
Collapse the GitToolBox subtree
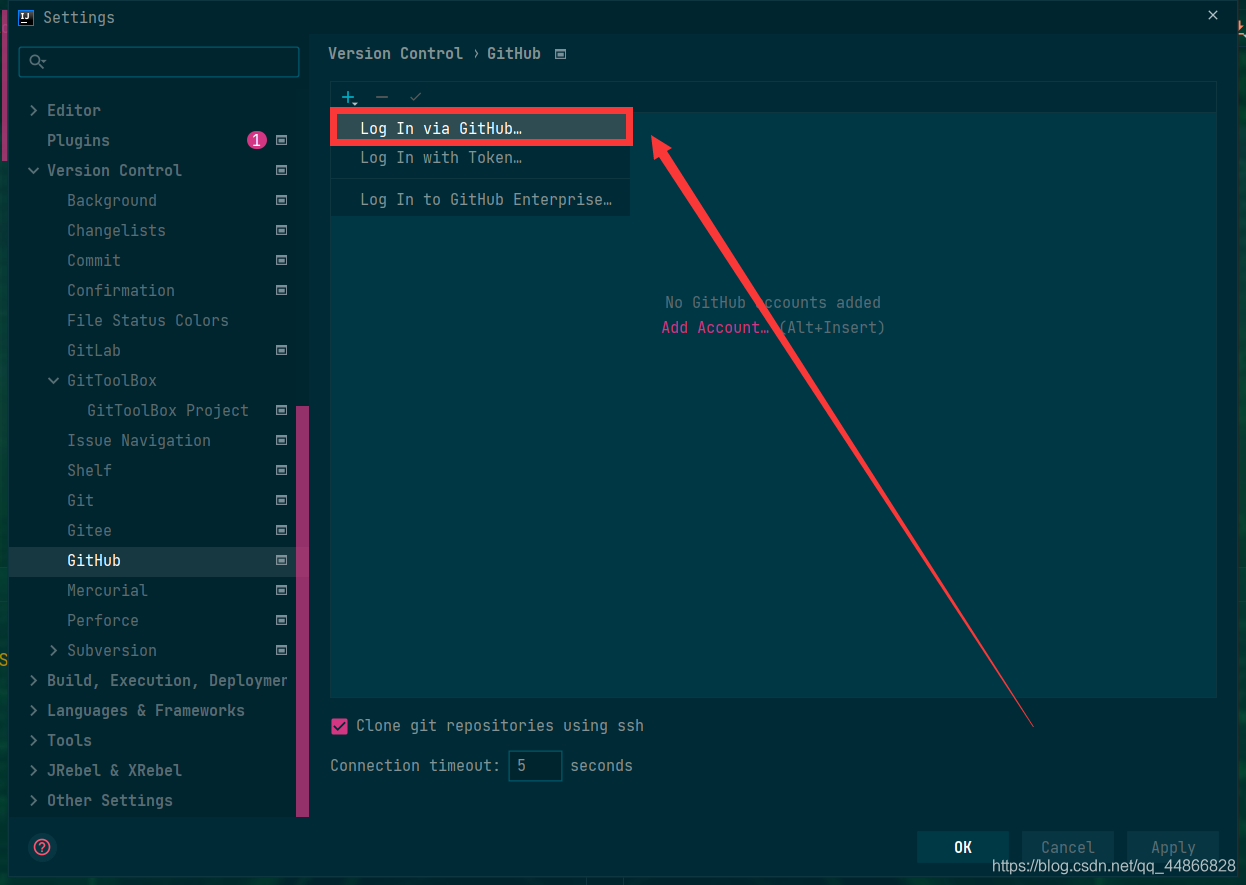pyautogui.click(x=54, y=381)
